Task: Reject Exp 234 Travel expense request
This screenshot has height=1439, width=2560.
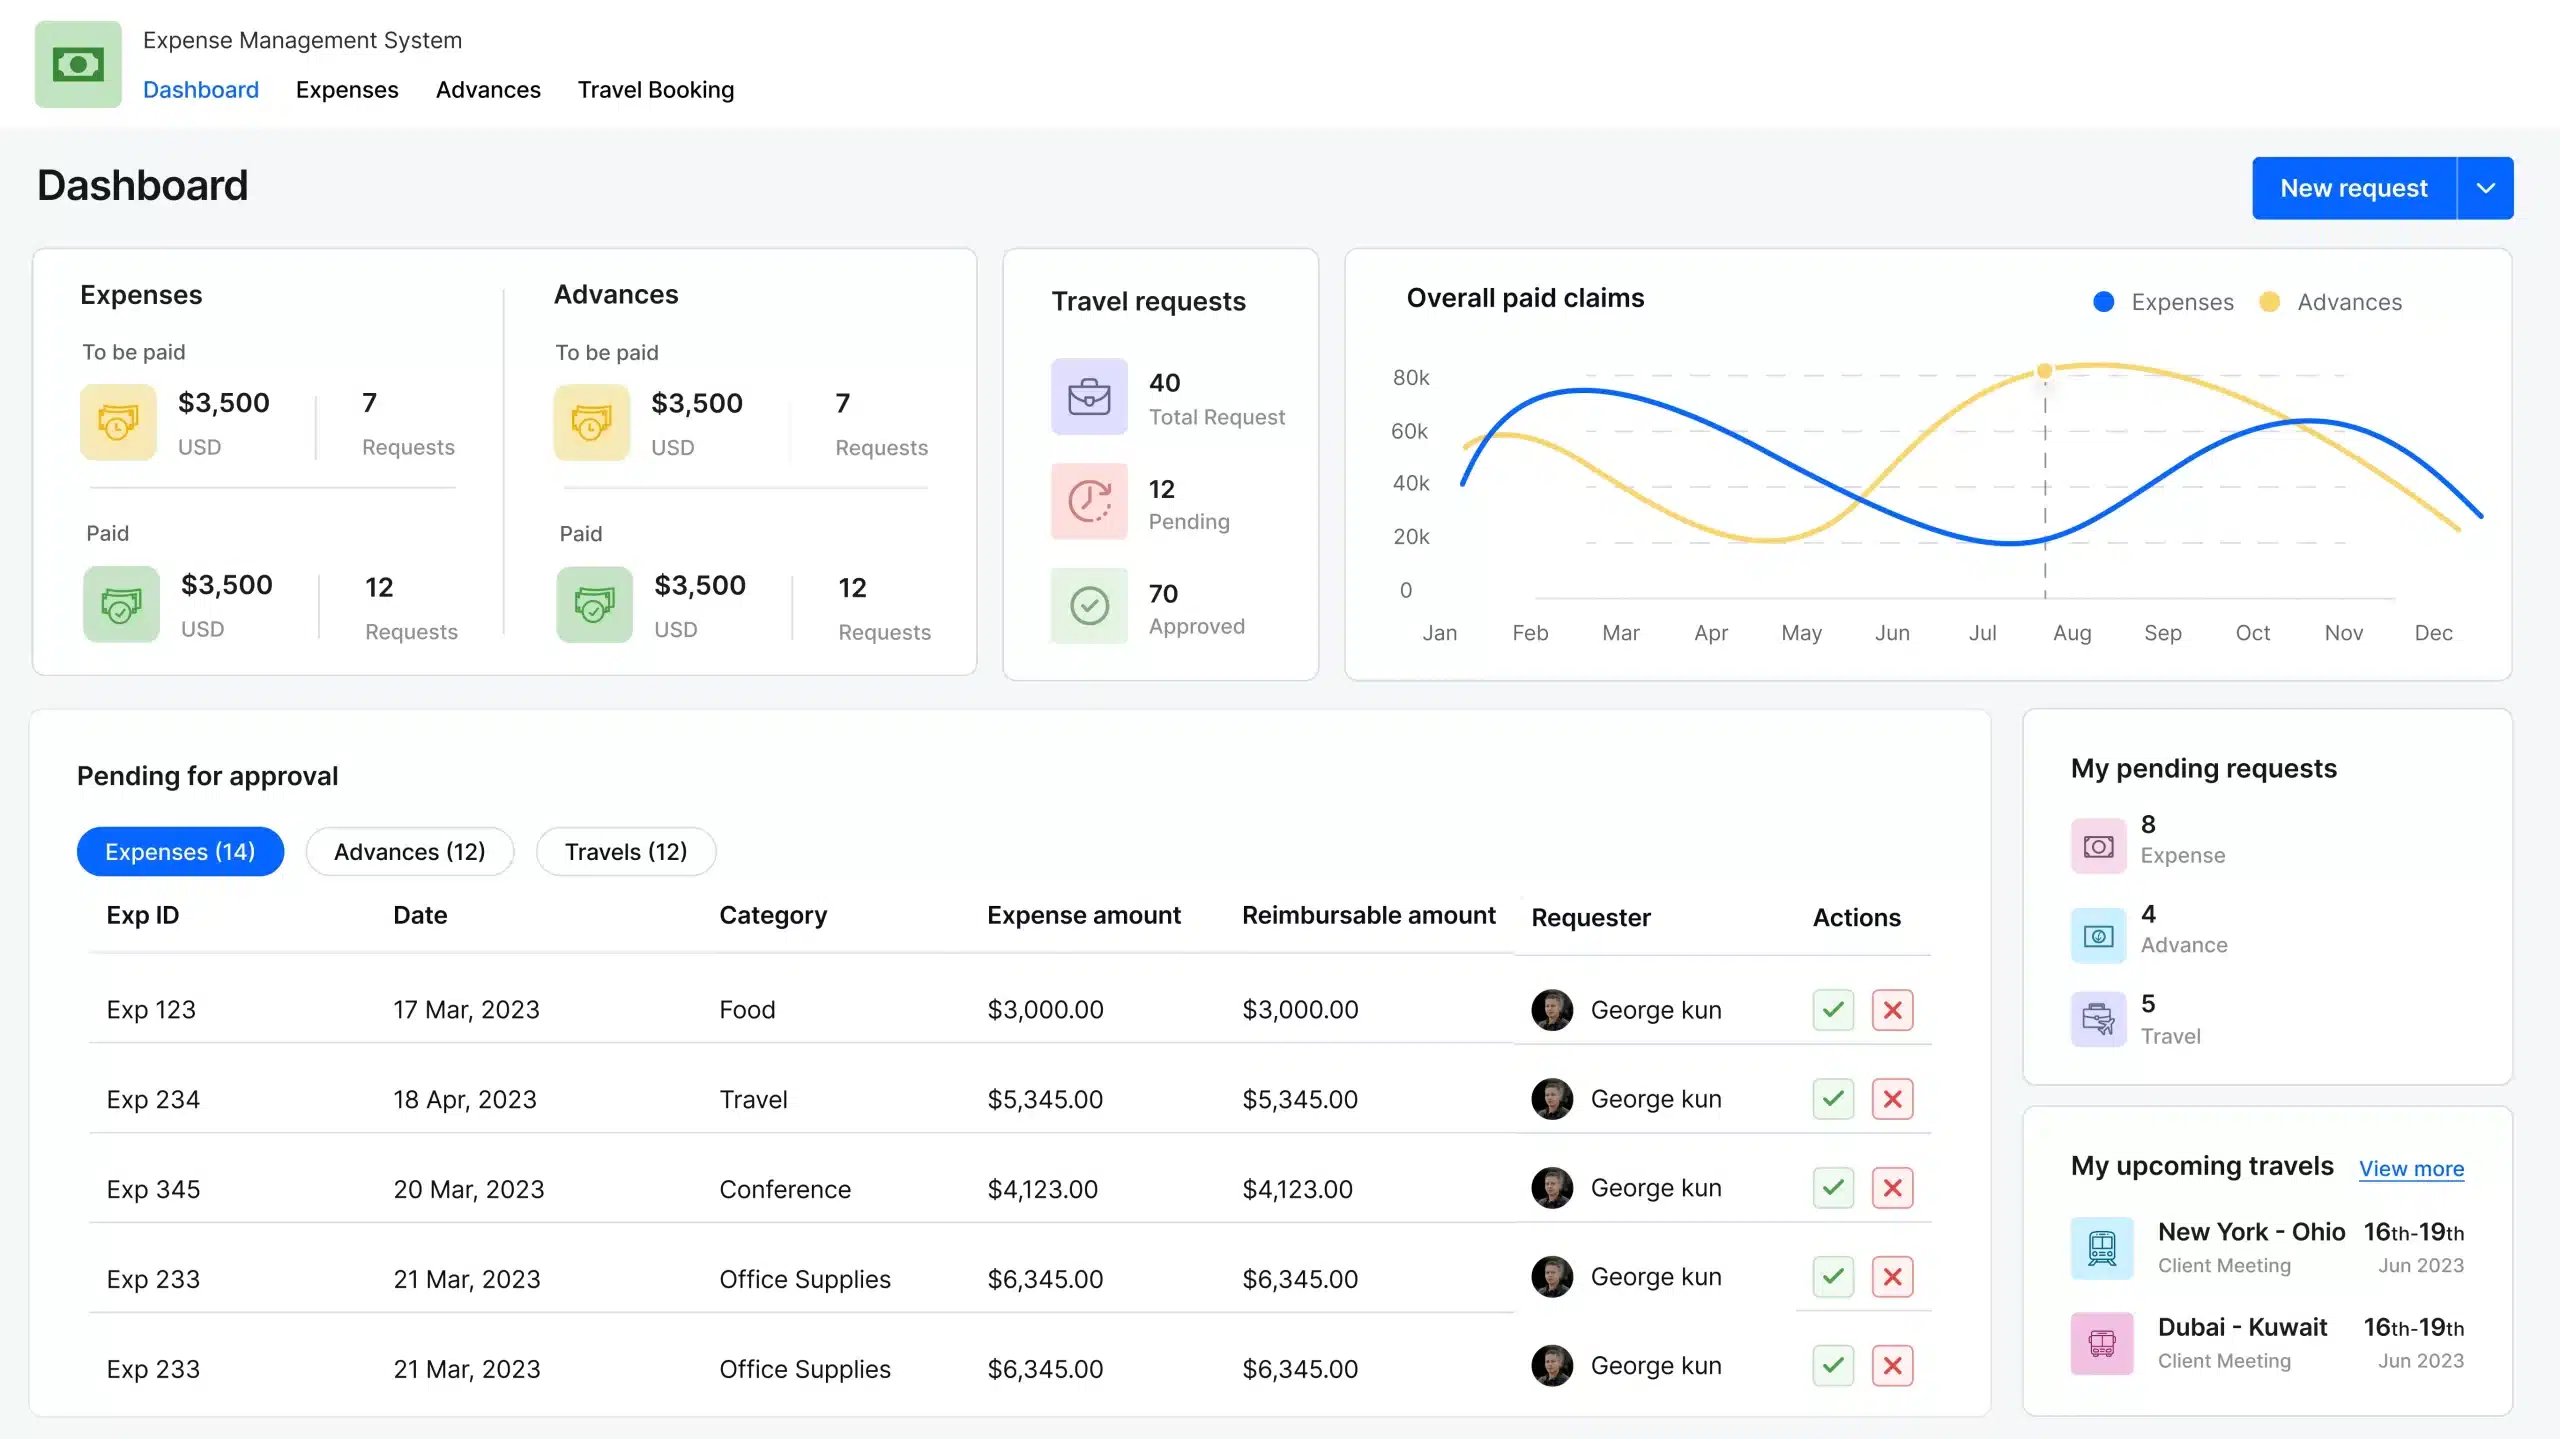Action: point(1892,1098)
